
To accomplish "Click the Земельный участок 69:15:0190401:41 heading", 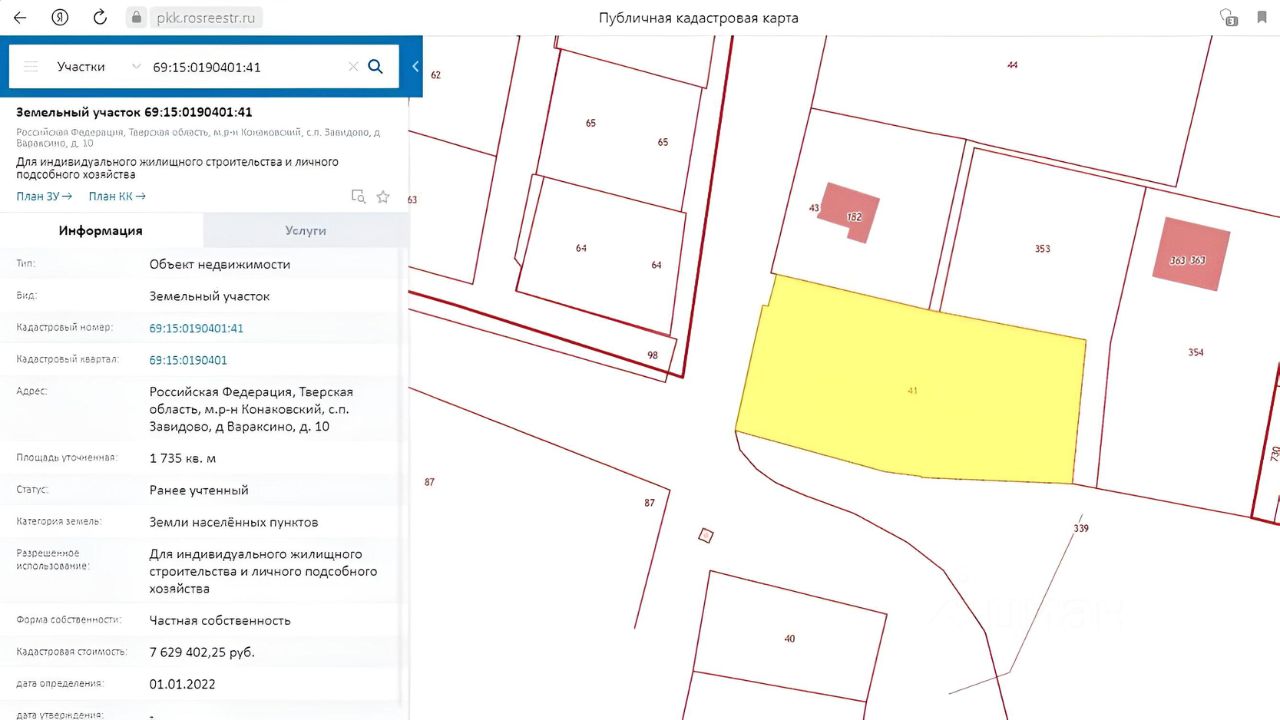I will [134, 112].
